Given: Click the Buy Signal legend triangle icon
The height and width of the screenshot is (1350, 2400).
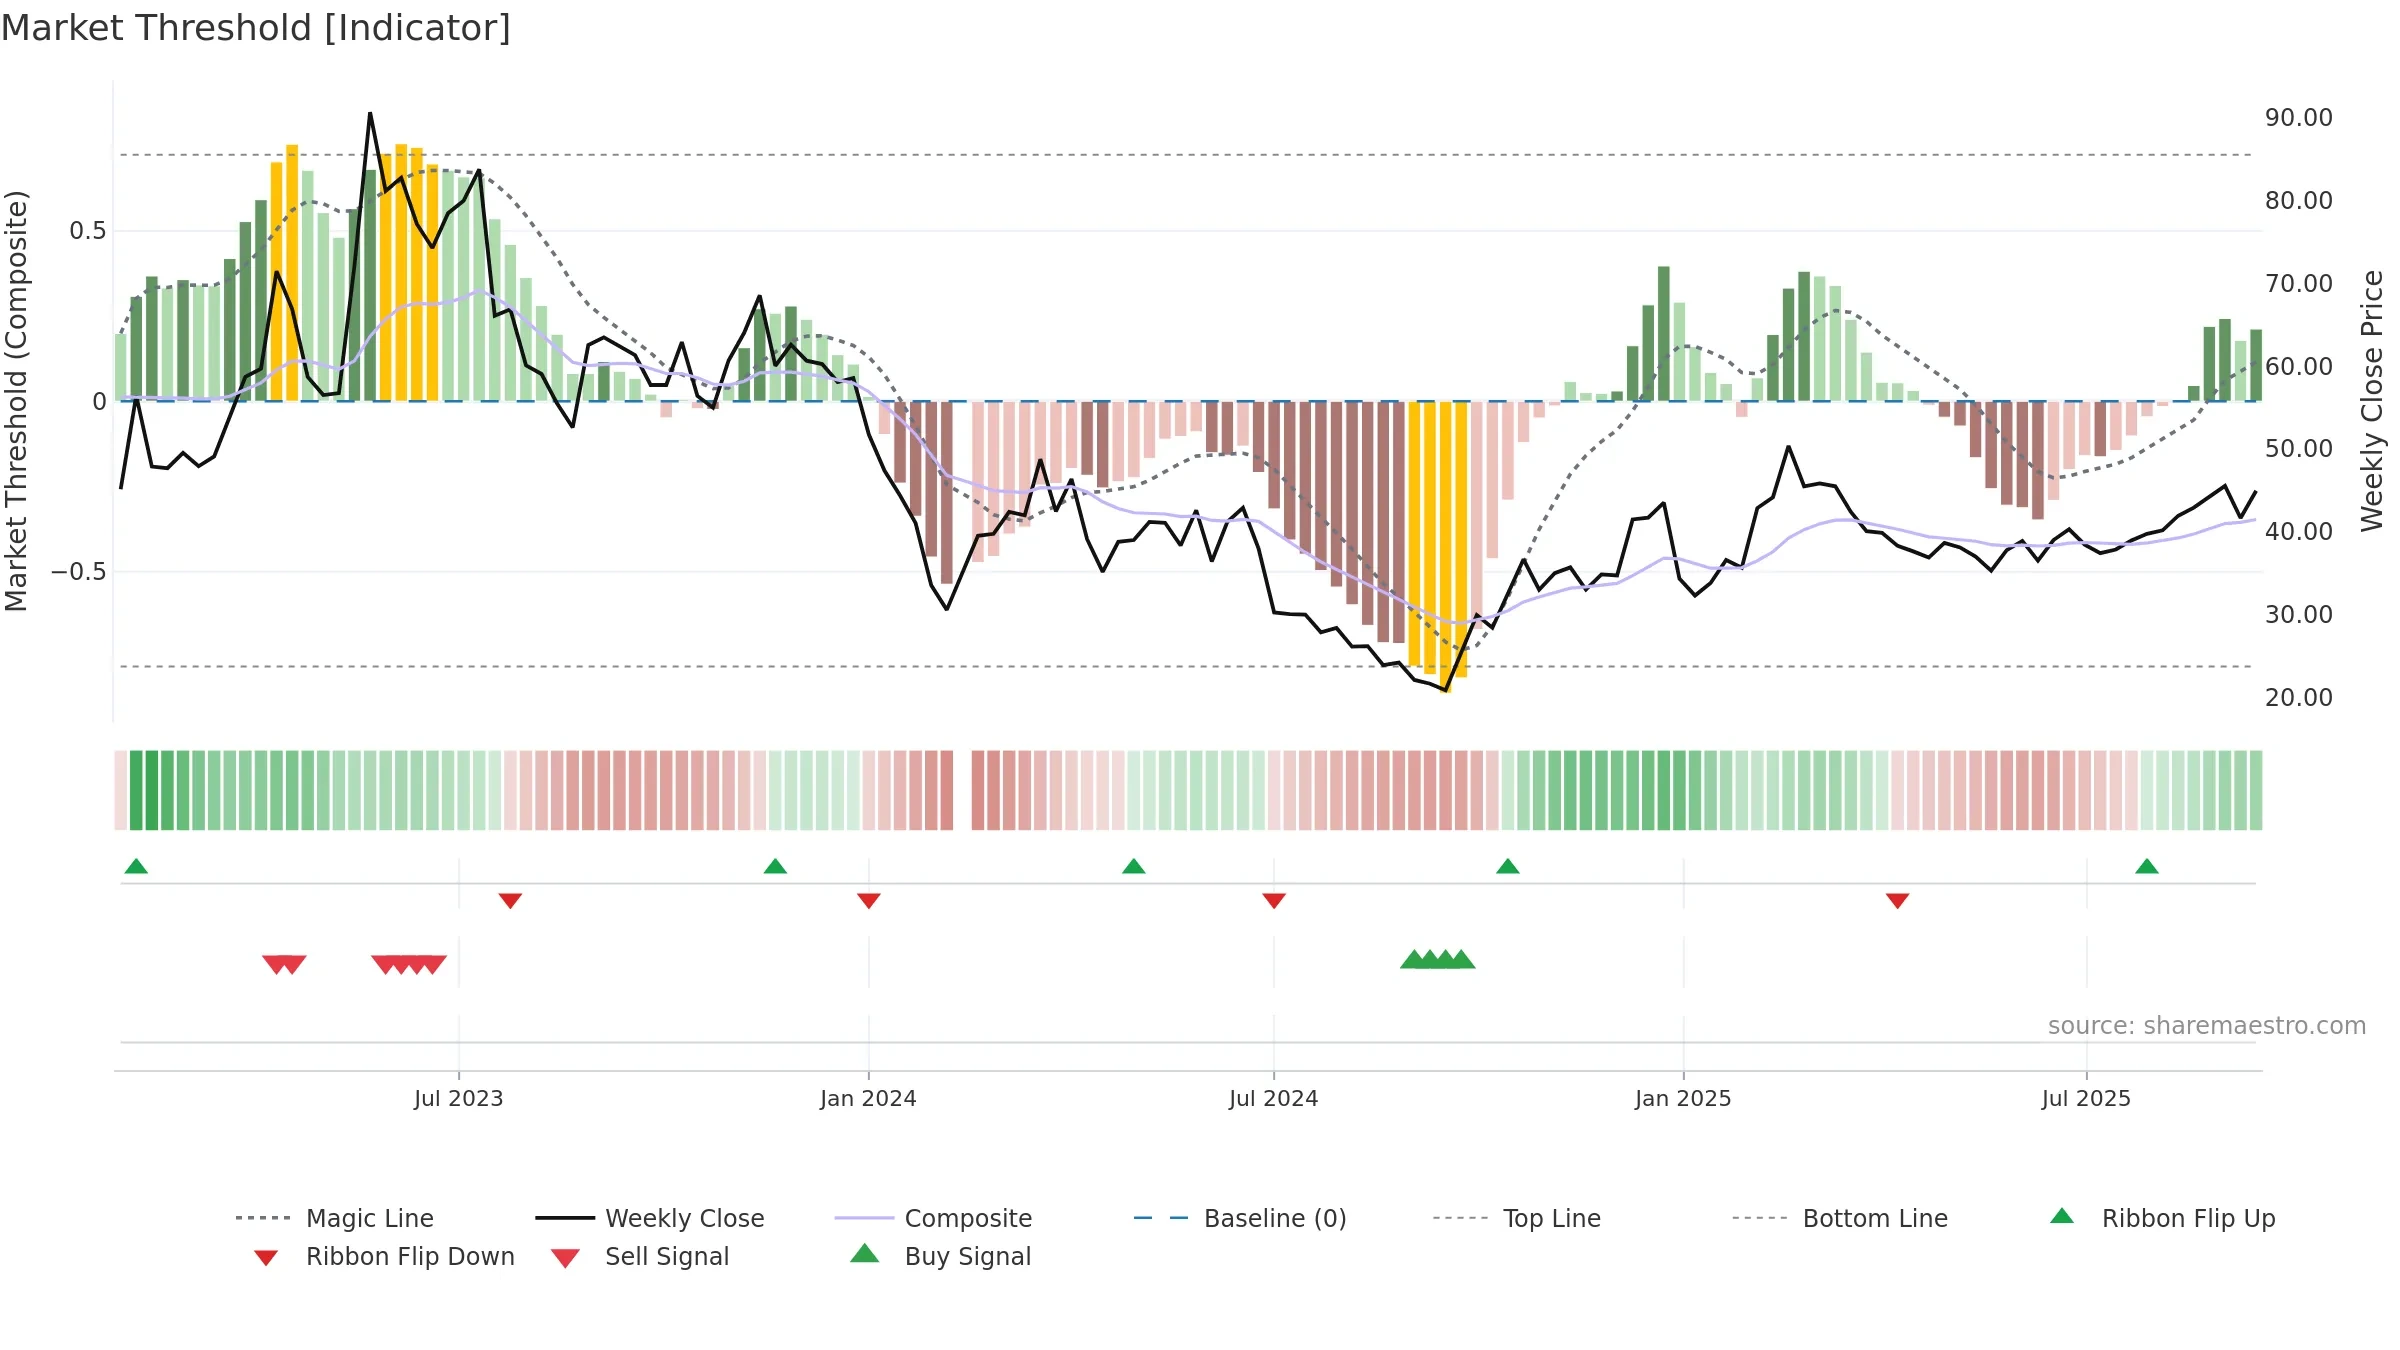Looking at the screenshot, I should [x=865, y=1253].
